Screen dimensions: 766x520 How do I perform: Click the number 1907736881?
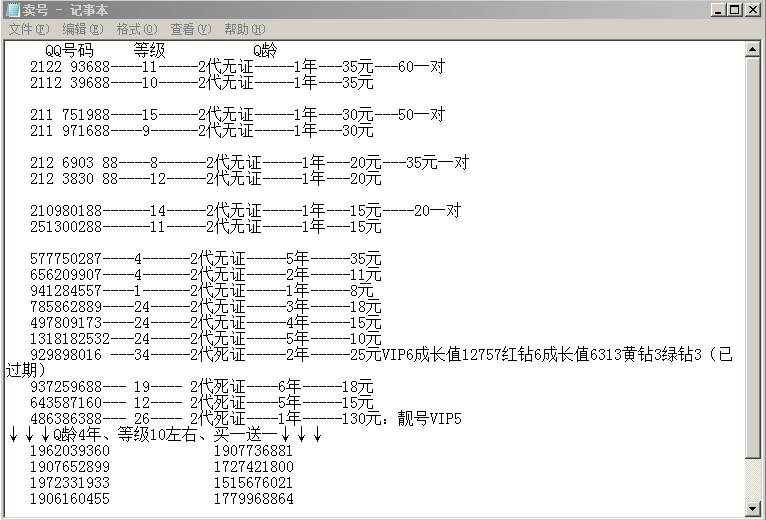tap(253, 451)
